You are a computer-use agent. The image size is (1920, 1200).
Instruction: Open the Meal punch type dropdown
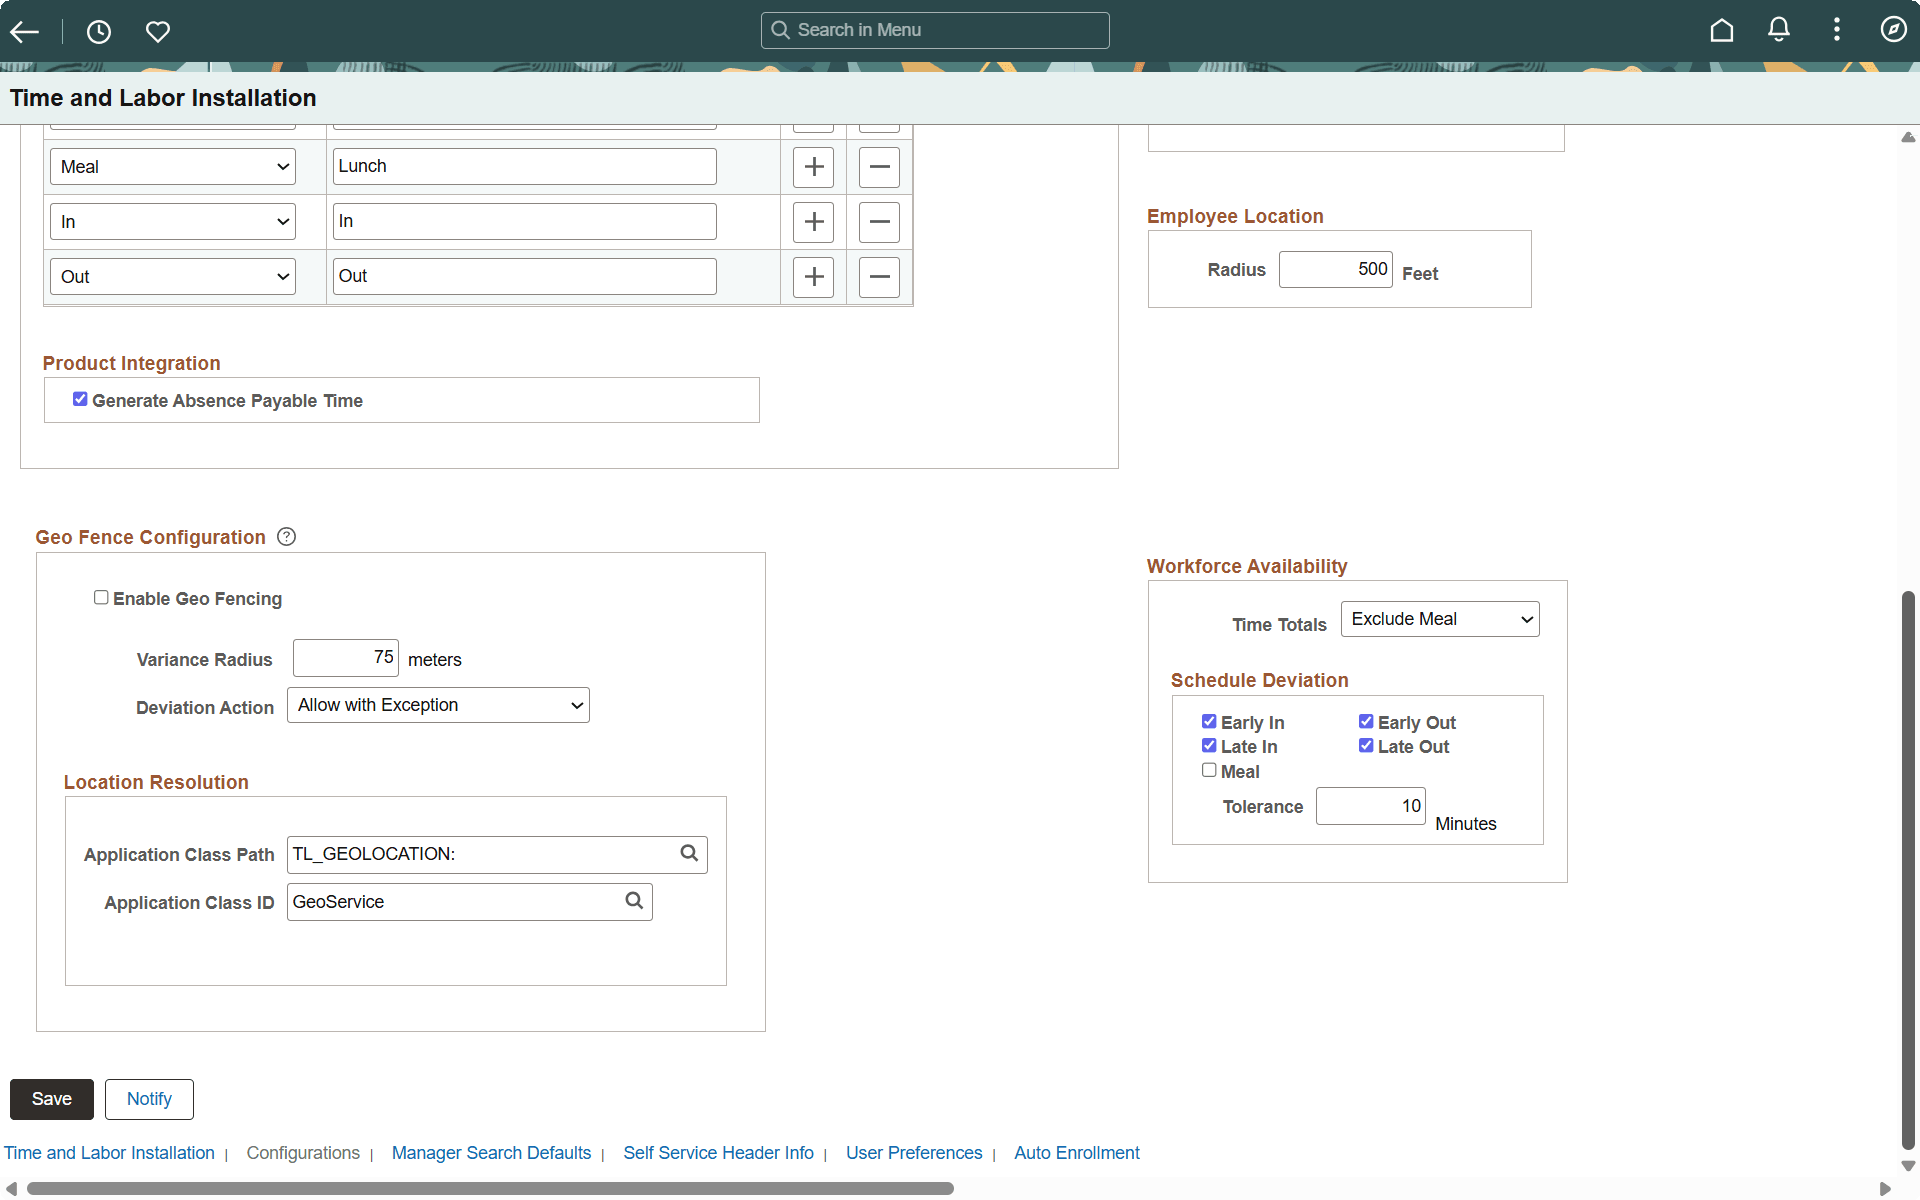coord(171,166)
